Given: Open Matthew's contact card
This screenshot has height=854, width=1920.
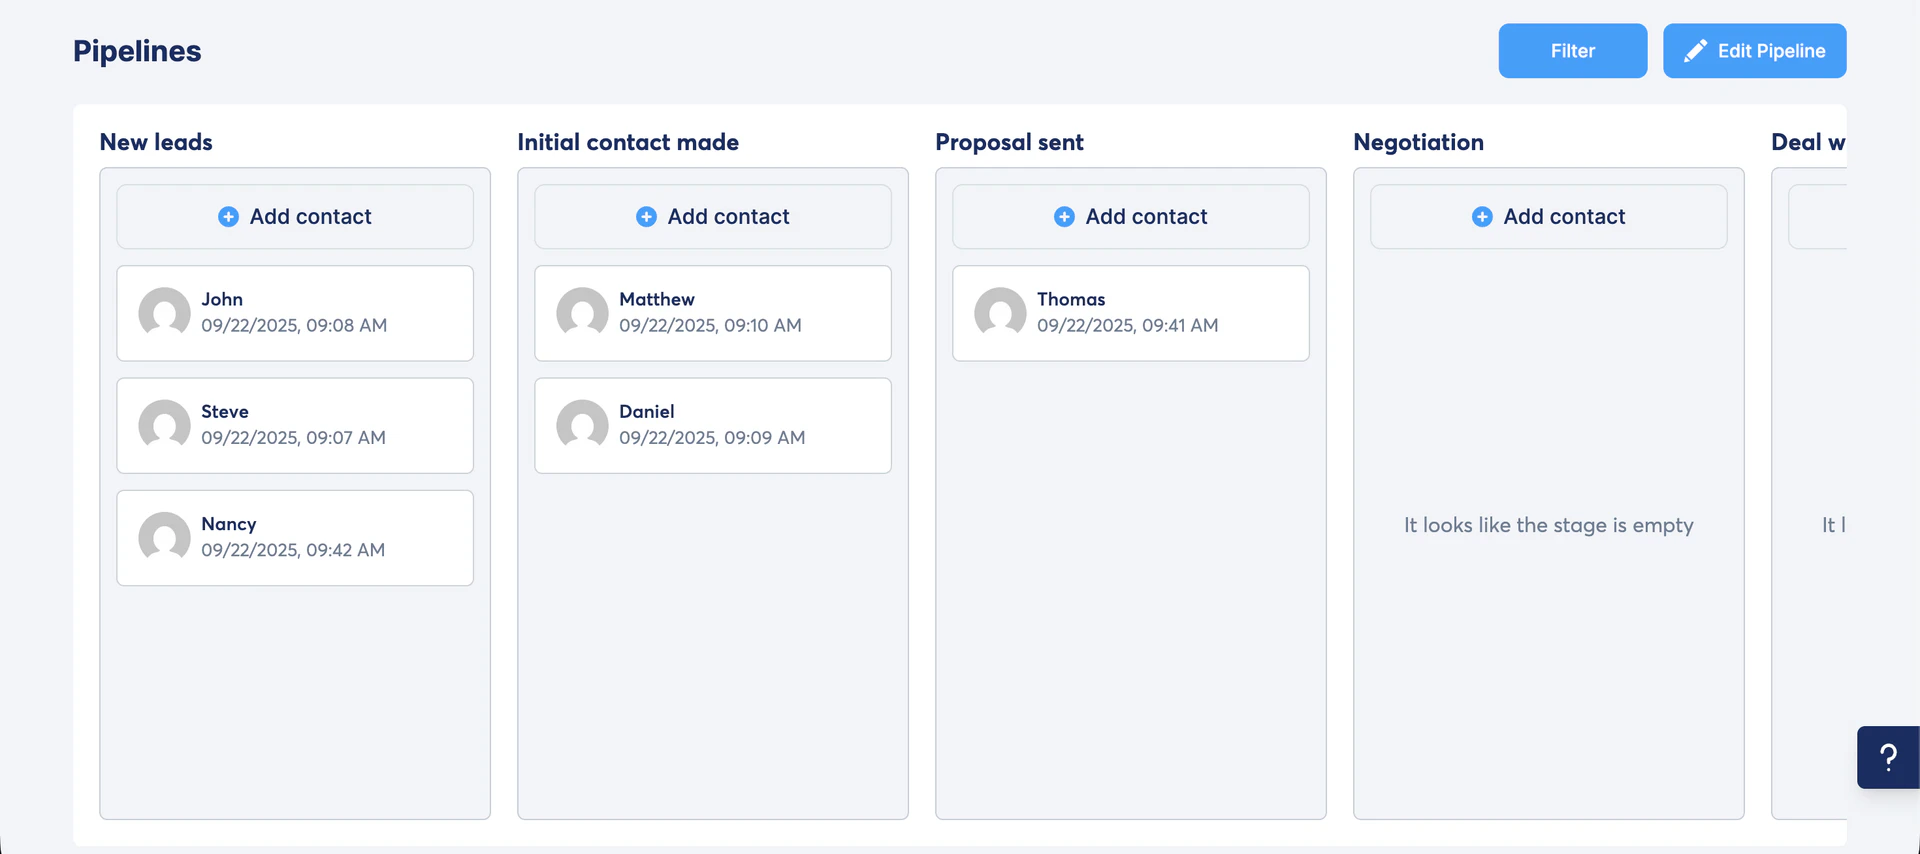Looking at the screenshot, I should coord(712,313).
